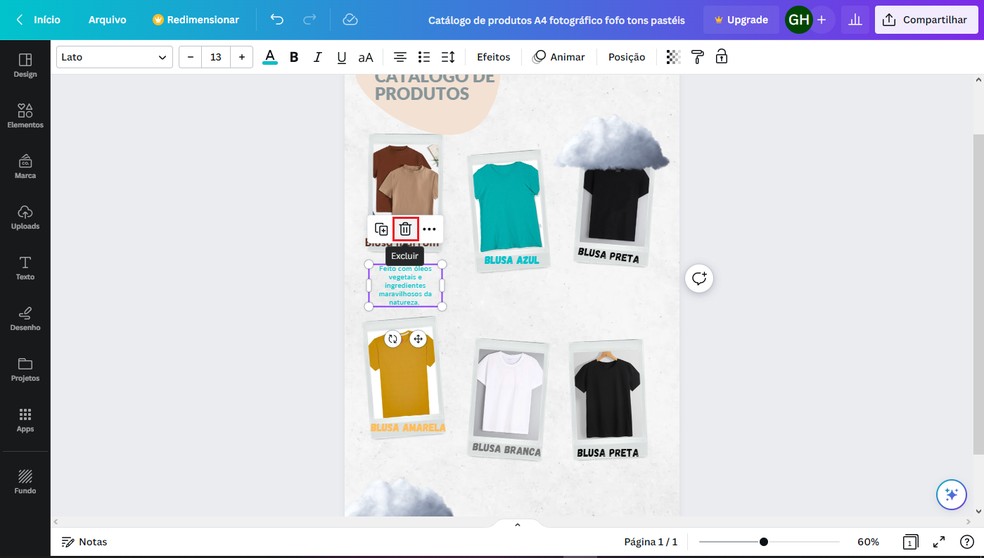Open the Efeitos tab
Image resolution: width=984 pixels, height=558 pixels.
pyautogui.click(x=493, y=57)
